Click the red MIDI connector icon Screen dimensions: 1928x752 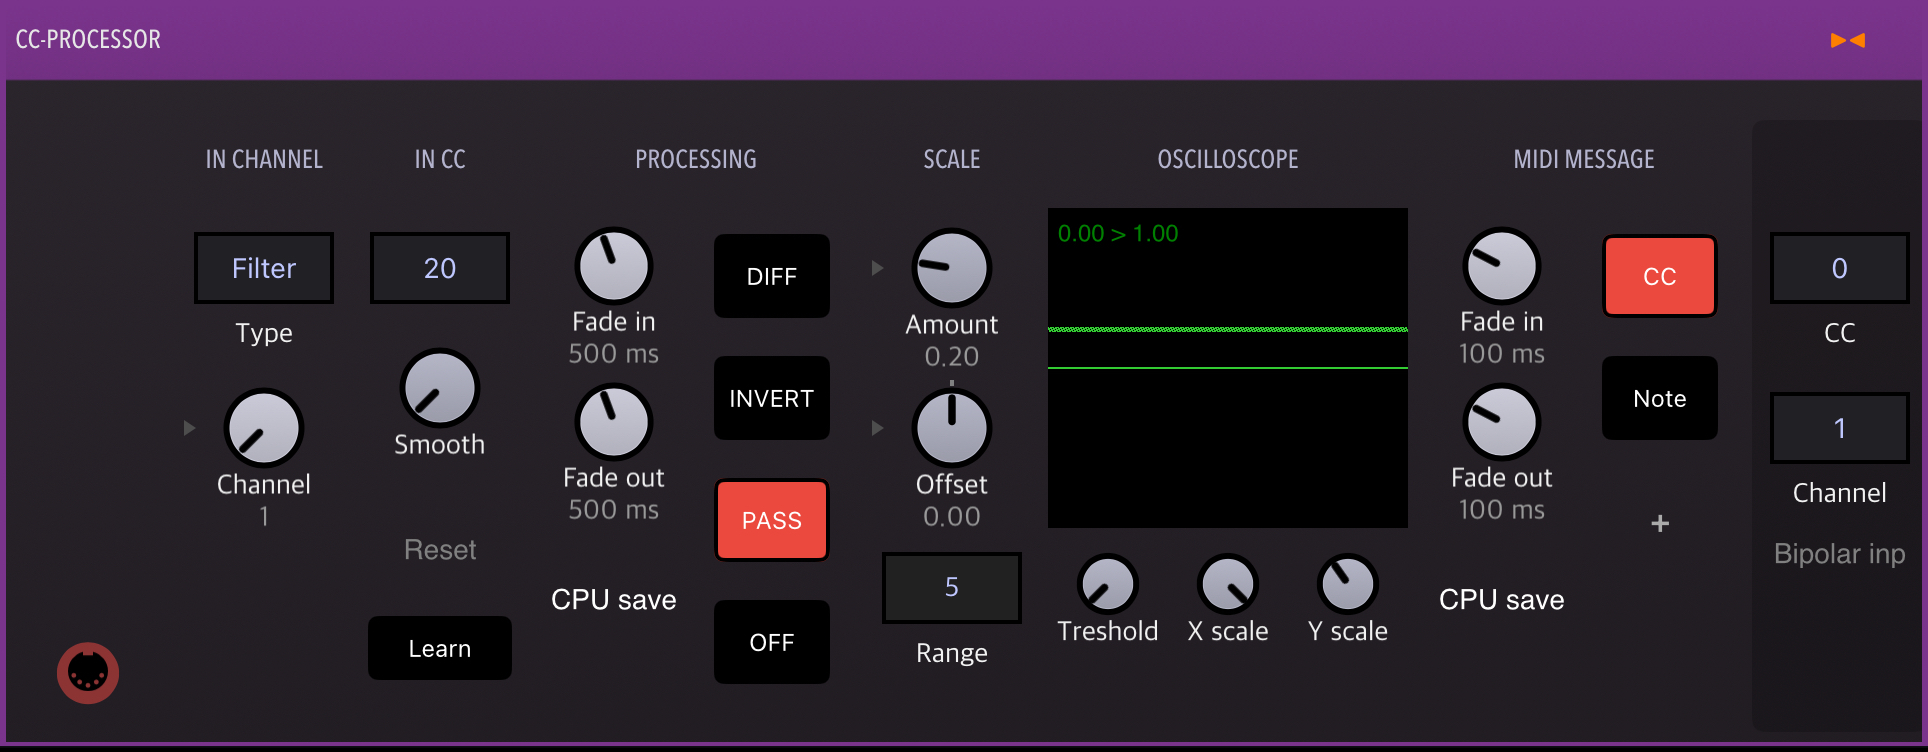tap(88, 673)
